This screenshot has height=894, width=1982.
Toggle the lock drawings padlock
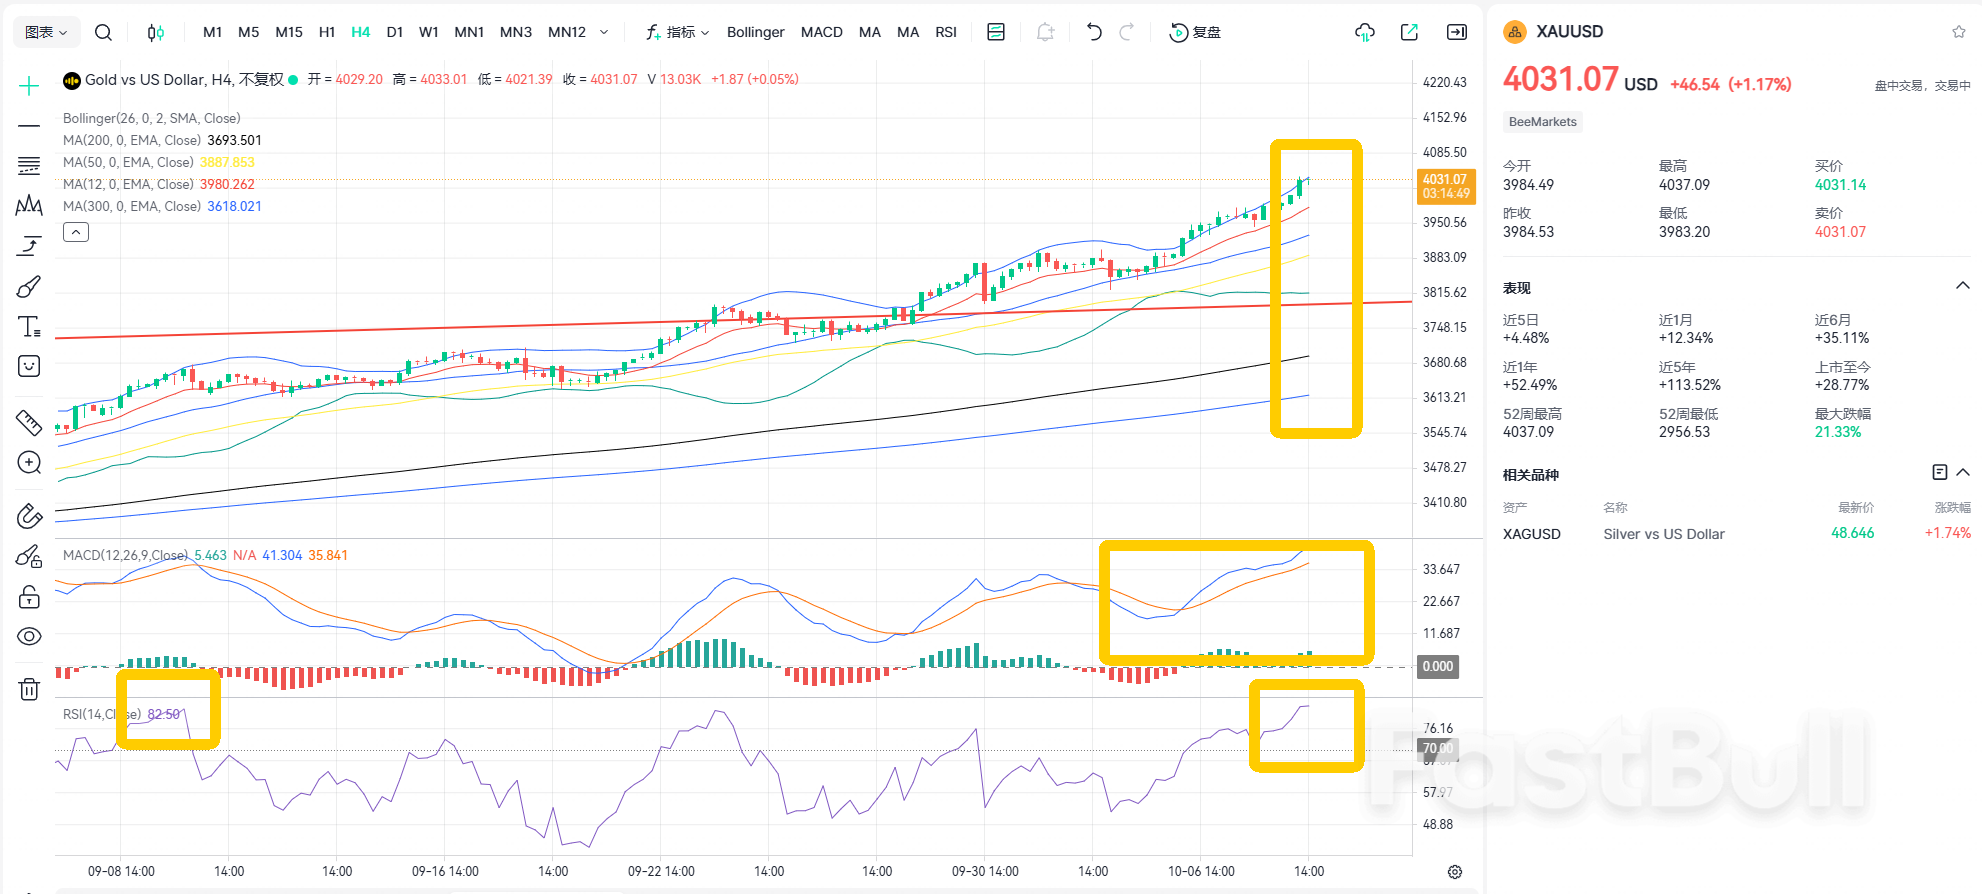[29, 597]
